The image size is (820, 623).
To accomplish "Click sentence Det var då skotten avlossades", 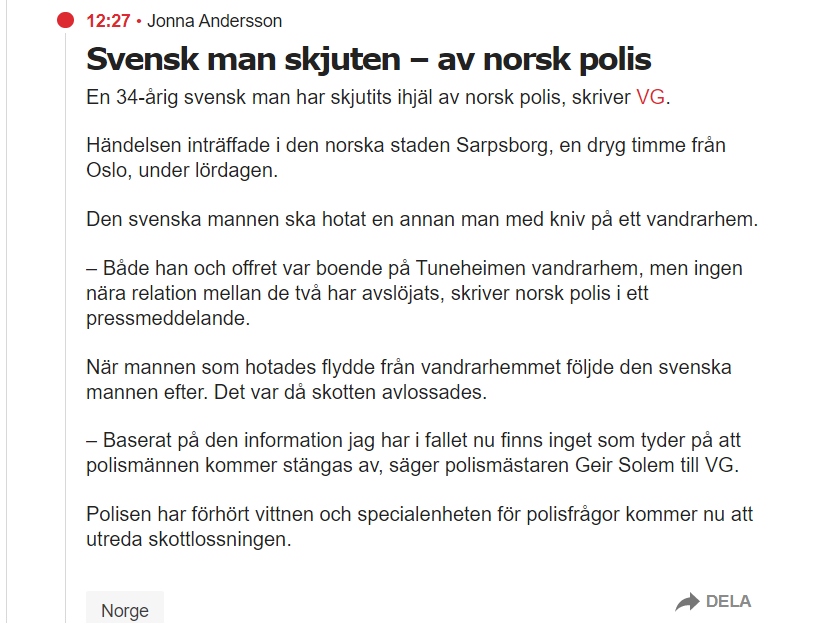I will (x=350, y=392).
